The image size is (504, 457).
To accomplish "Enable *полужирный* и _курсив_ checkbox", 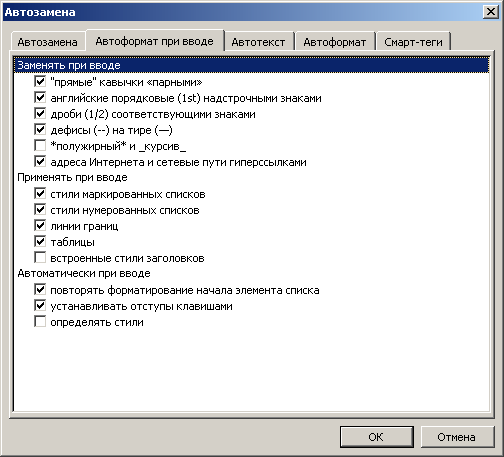I will 40,145.
